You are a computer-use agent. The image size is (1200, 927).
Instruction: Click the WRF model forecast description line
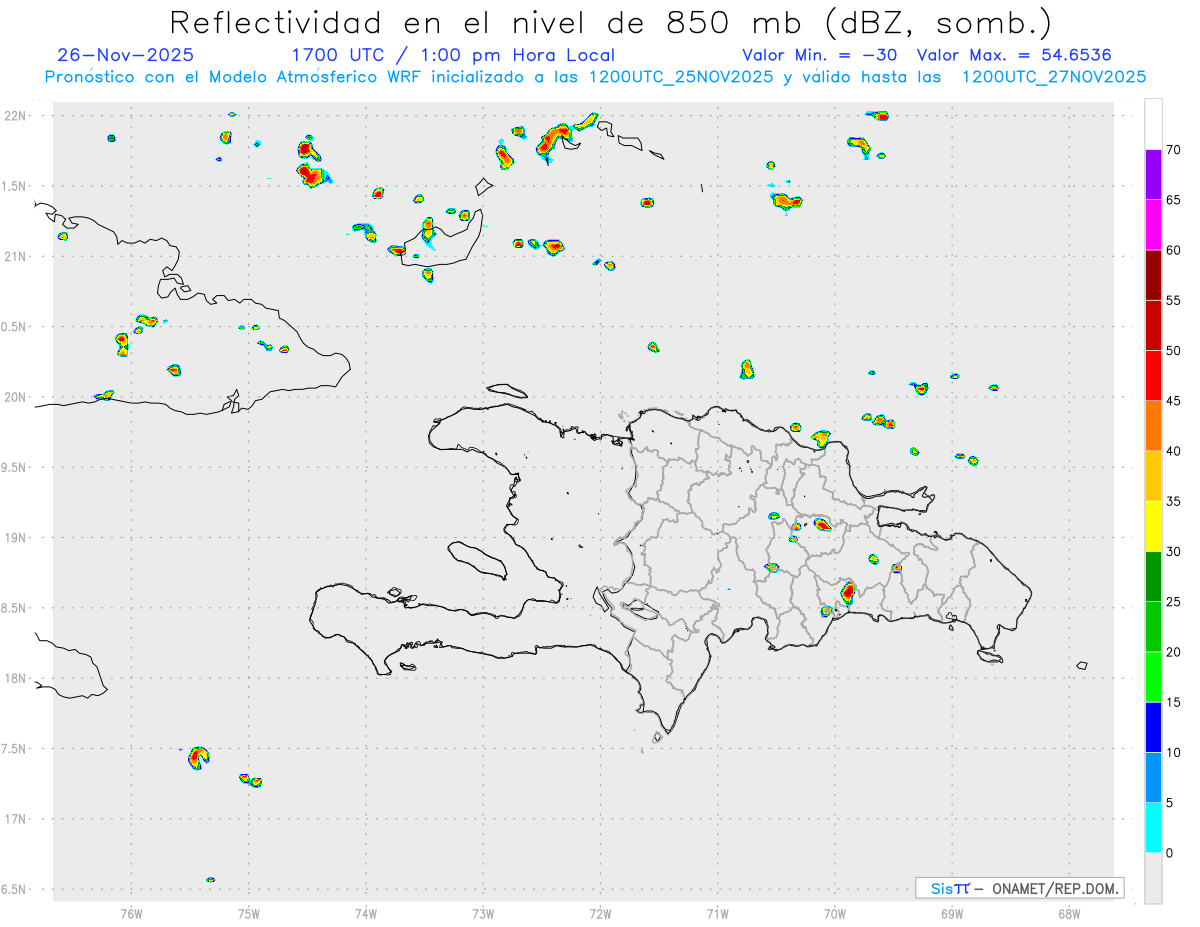click(595, 77)
